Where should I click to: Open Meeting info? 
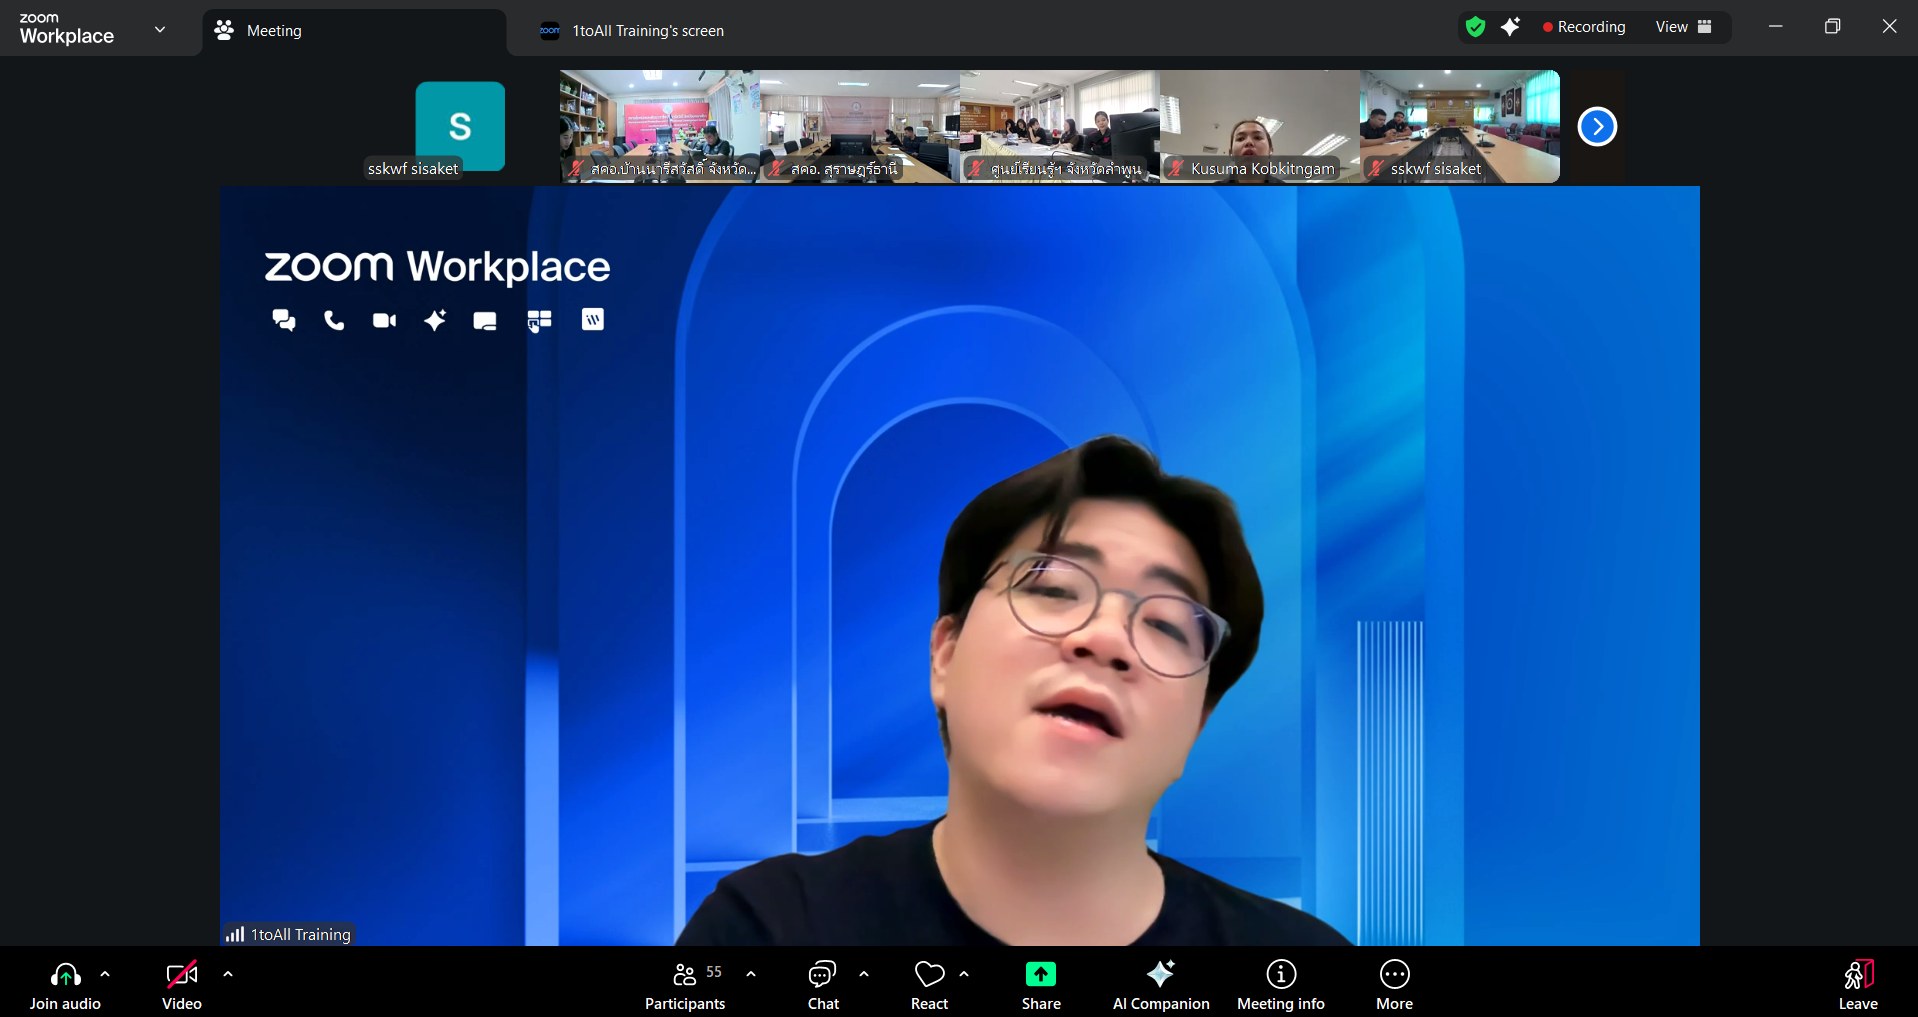(x=1280, y=985)
